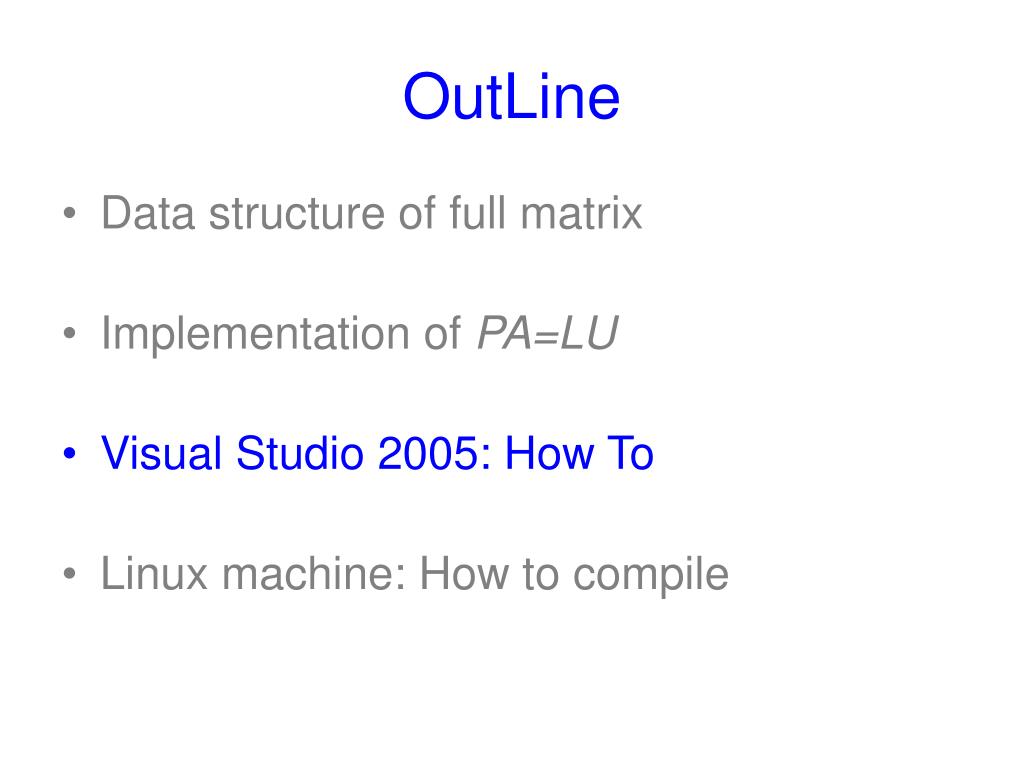Screen dimensions: 1024x768
Task: Click the word compile in the last bullet
Action: [650, 576]
